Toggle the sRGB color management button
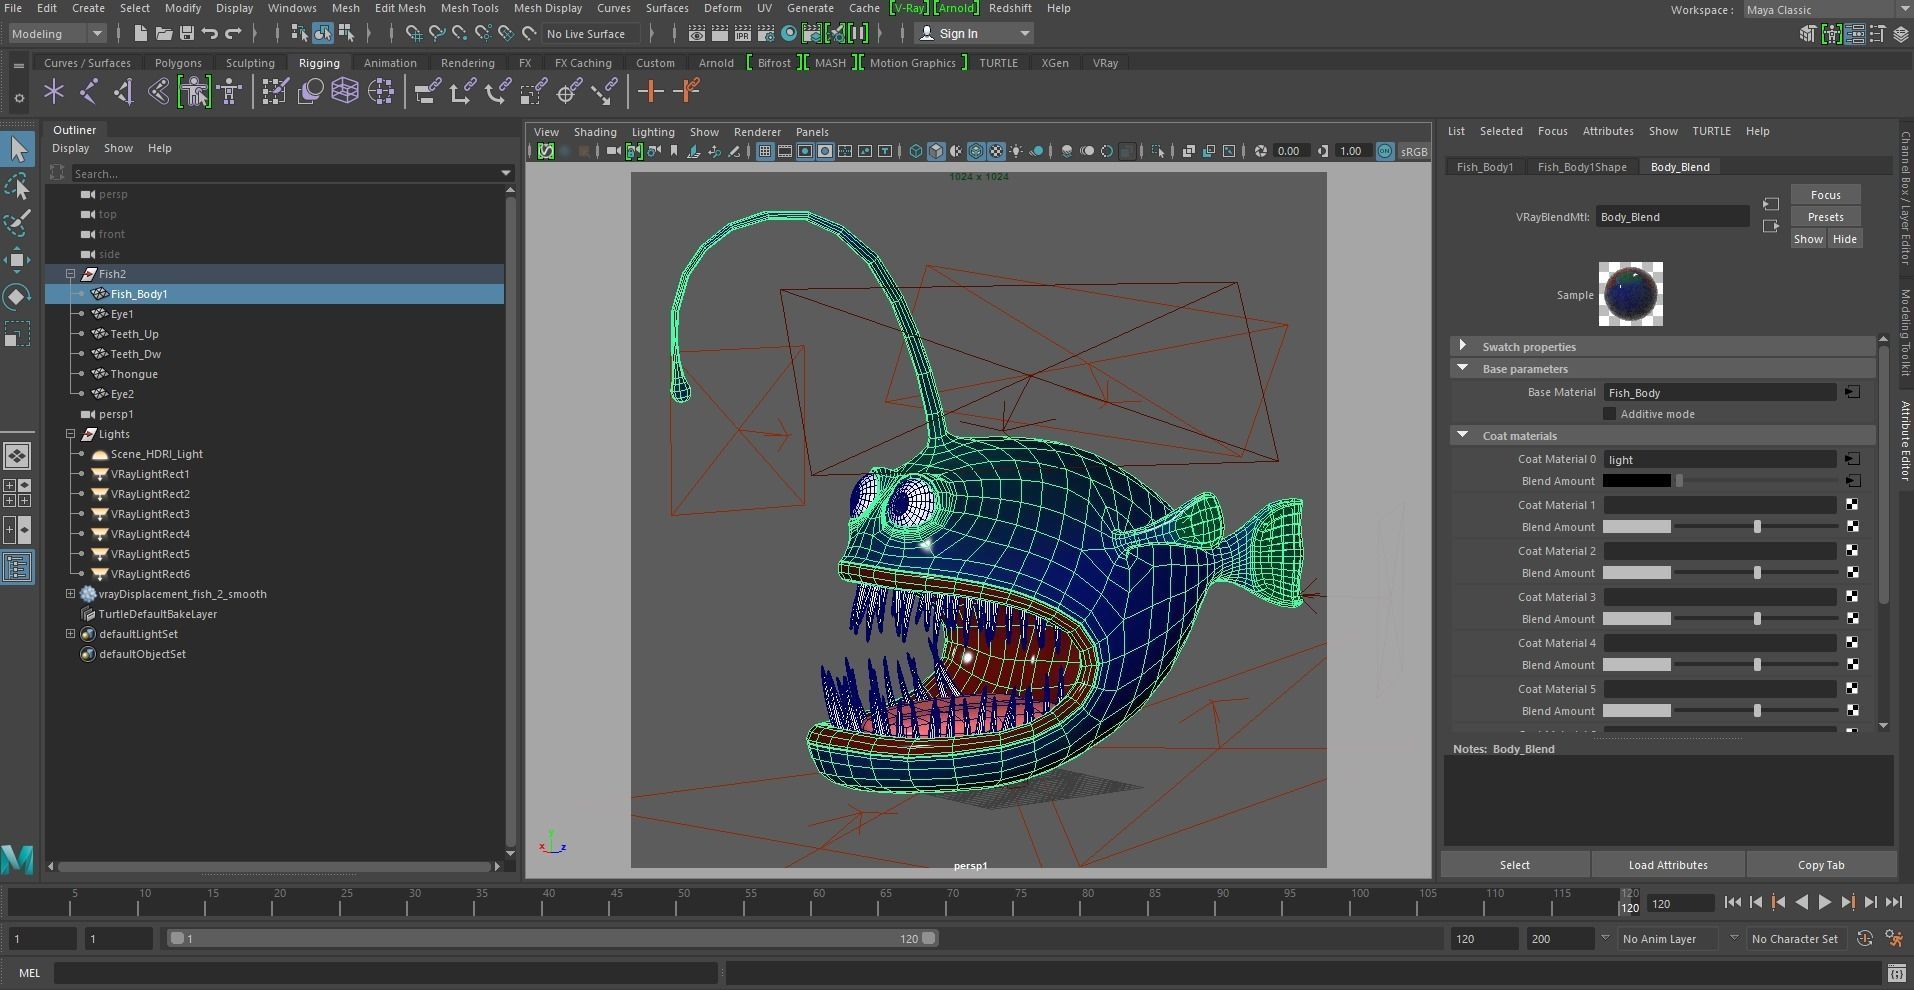 tap(1413, 151)
